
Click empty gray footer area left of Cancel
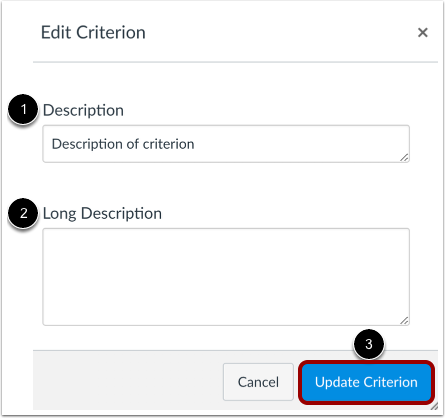click(127, 381)
